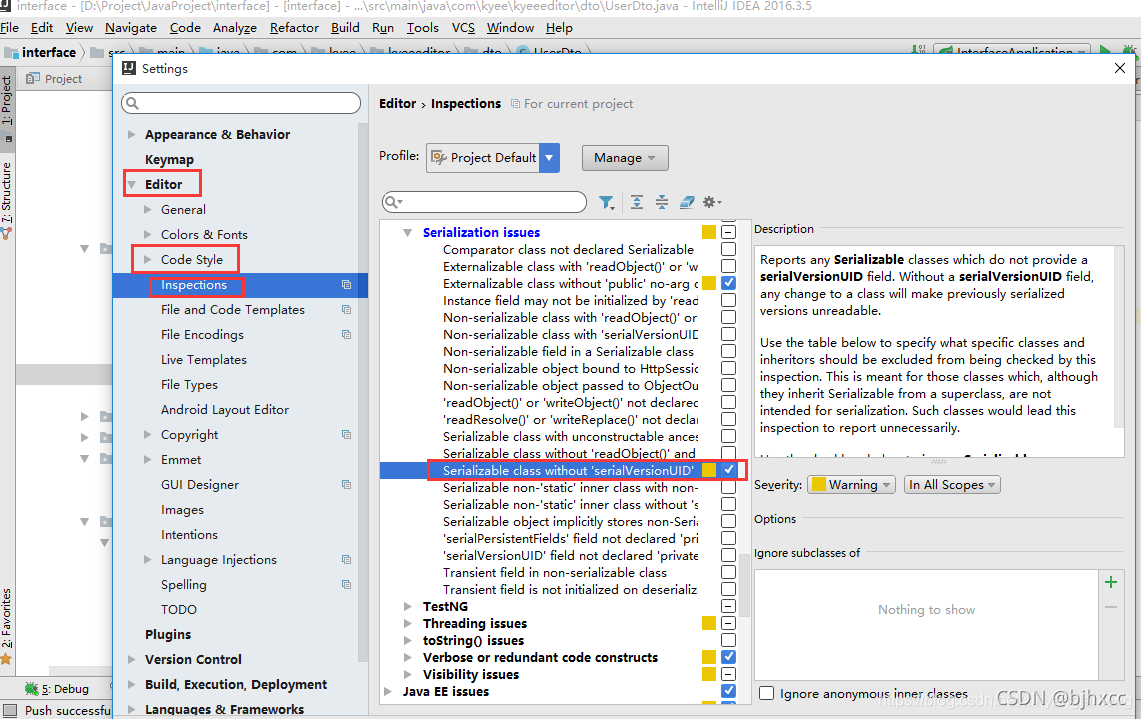Click the project-level icon beside File and Code Templates
1141x719 pixels.
(346, 309)
